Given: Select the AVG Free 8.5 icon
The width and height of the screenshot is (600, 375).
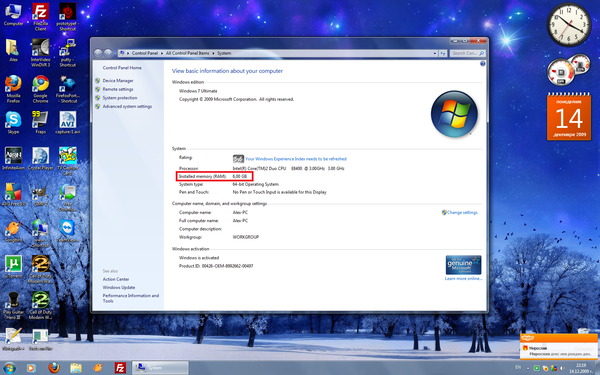Looking at the screenshot, I should pos(13,195).
